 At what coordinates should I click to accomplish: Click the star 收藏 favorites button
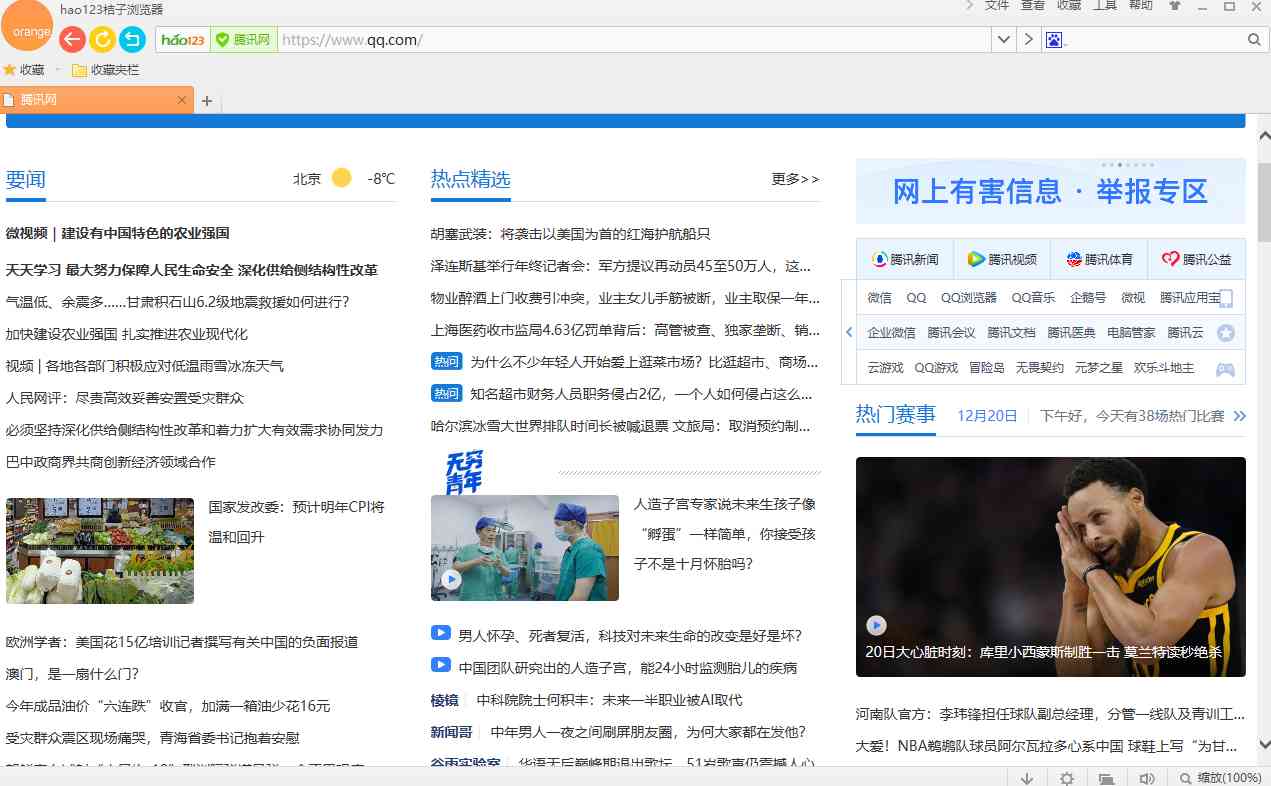pos(24,70)
